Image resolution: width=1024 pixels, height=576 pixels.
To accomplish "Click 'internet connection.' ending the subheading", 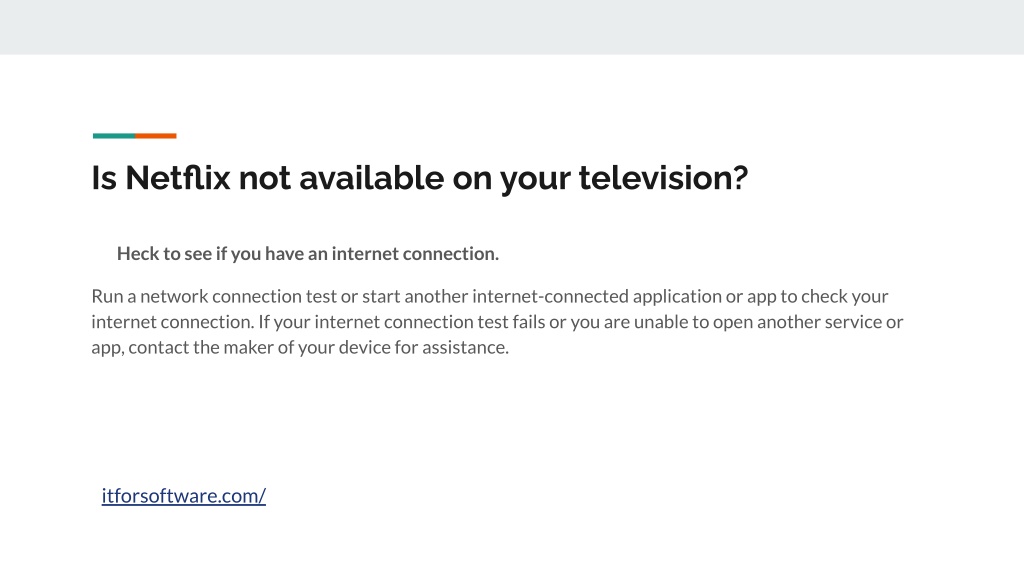I will click(x=415, y=253).
